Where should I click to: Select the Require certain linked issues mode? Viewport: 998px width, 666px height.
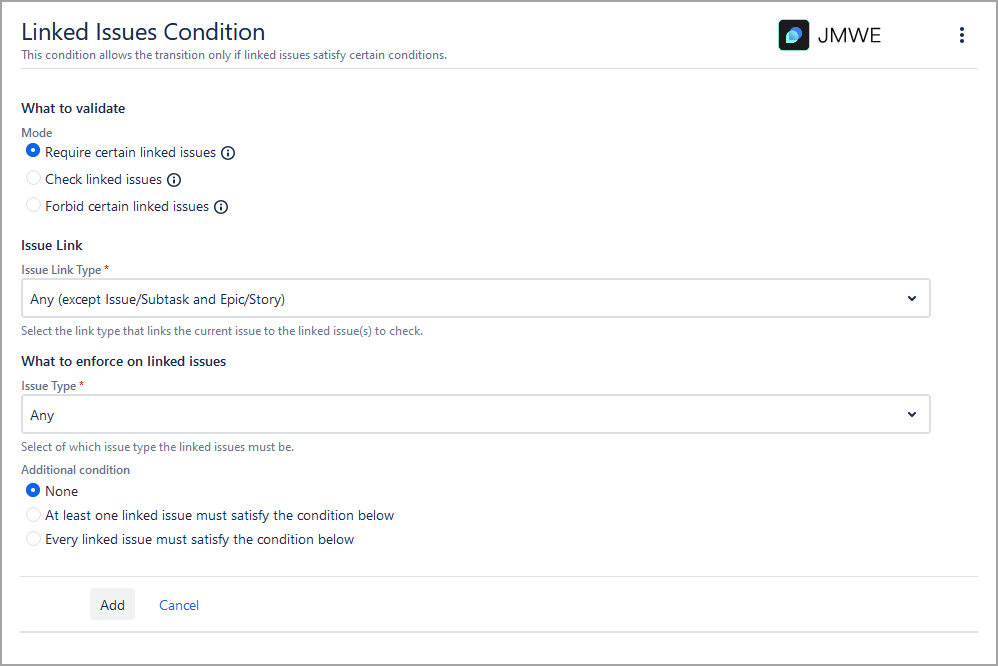(33, 151)
